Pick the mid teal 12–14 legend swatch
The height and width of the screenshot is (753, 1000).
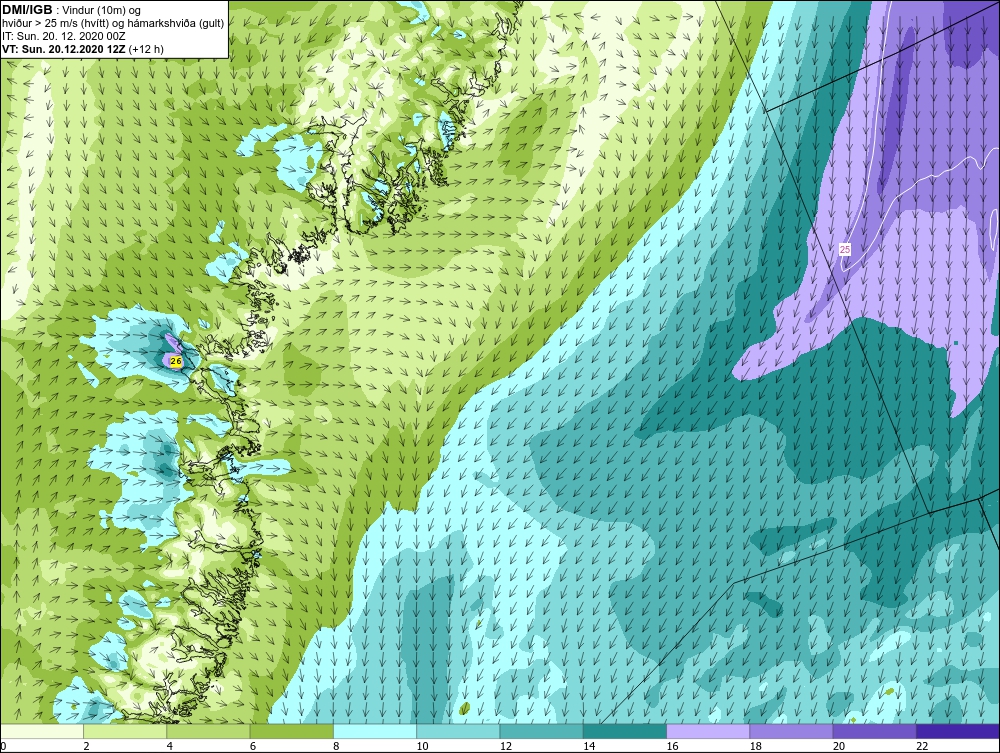pyautogui.click(x=541, y=731)
